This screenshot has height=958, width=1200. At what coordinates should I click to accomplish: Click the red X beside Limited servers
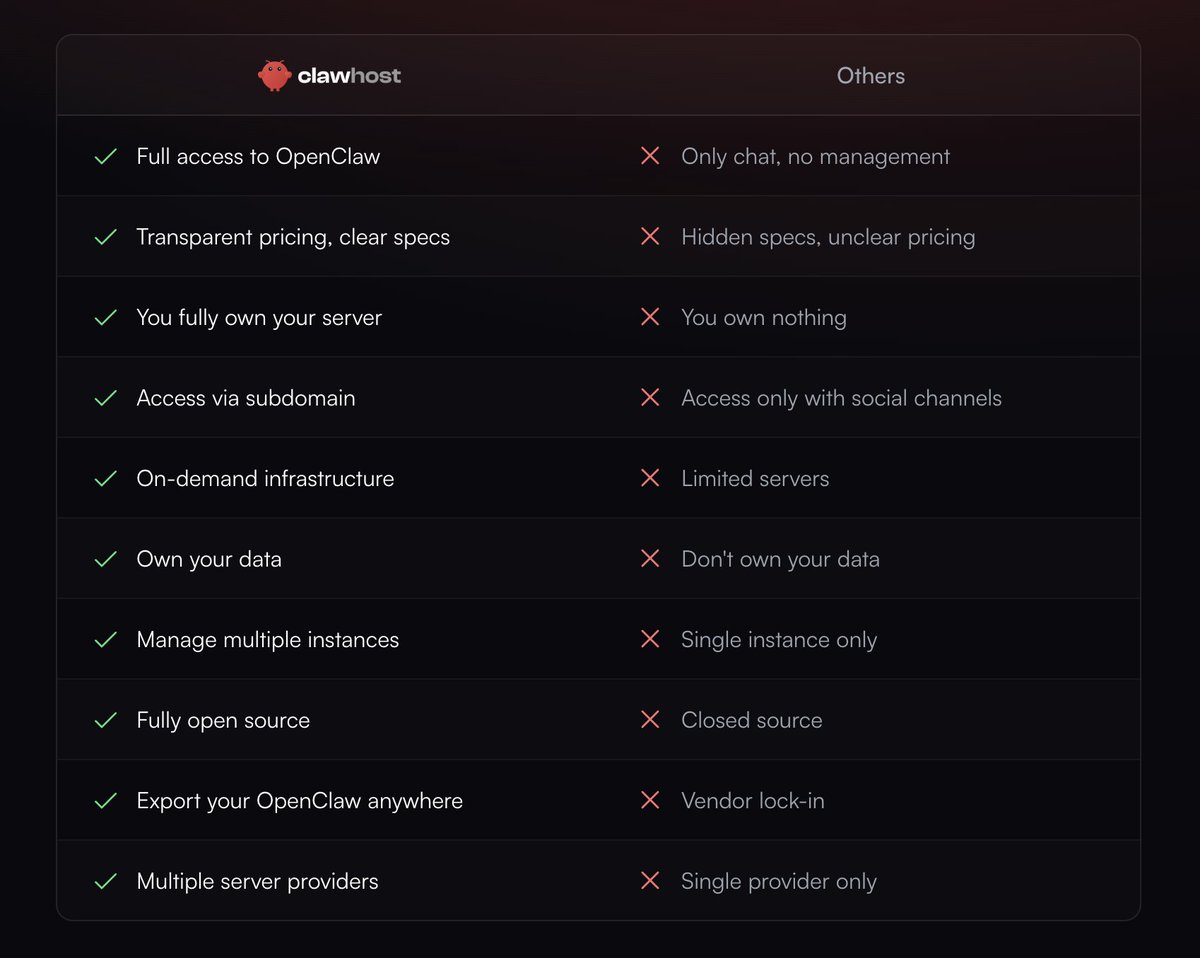click(650, 479)
